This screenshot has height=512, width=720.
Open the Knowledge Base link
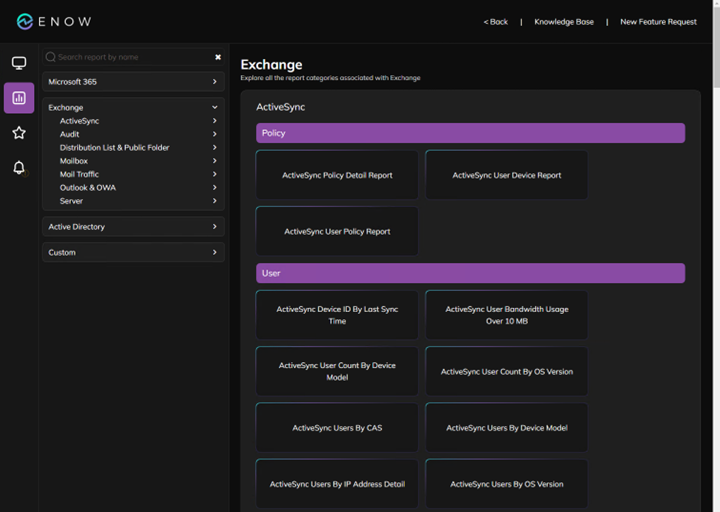coord(563,21)
